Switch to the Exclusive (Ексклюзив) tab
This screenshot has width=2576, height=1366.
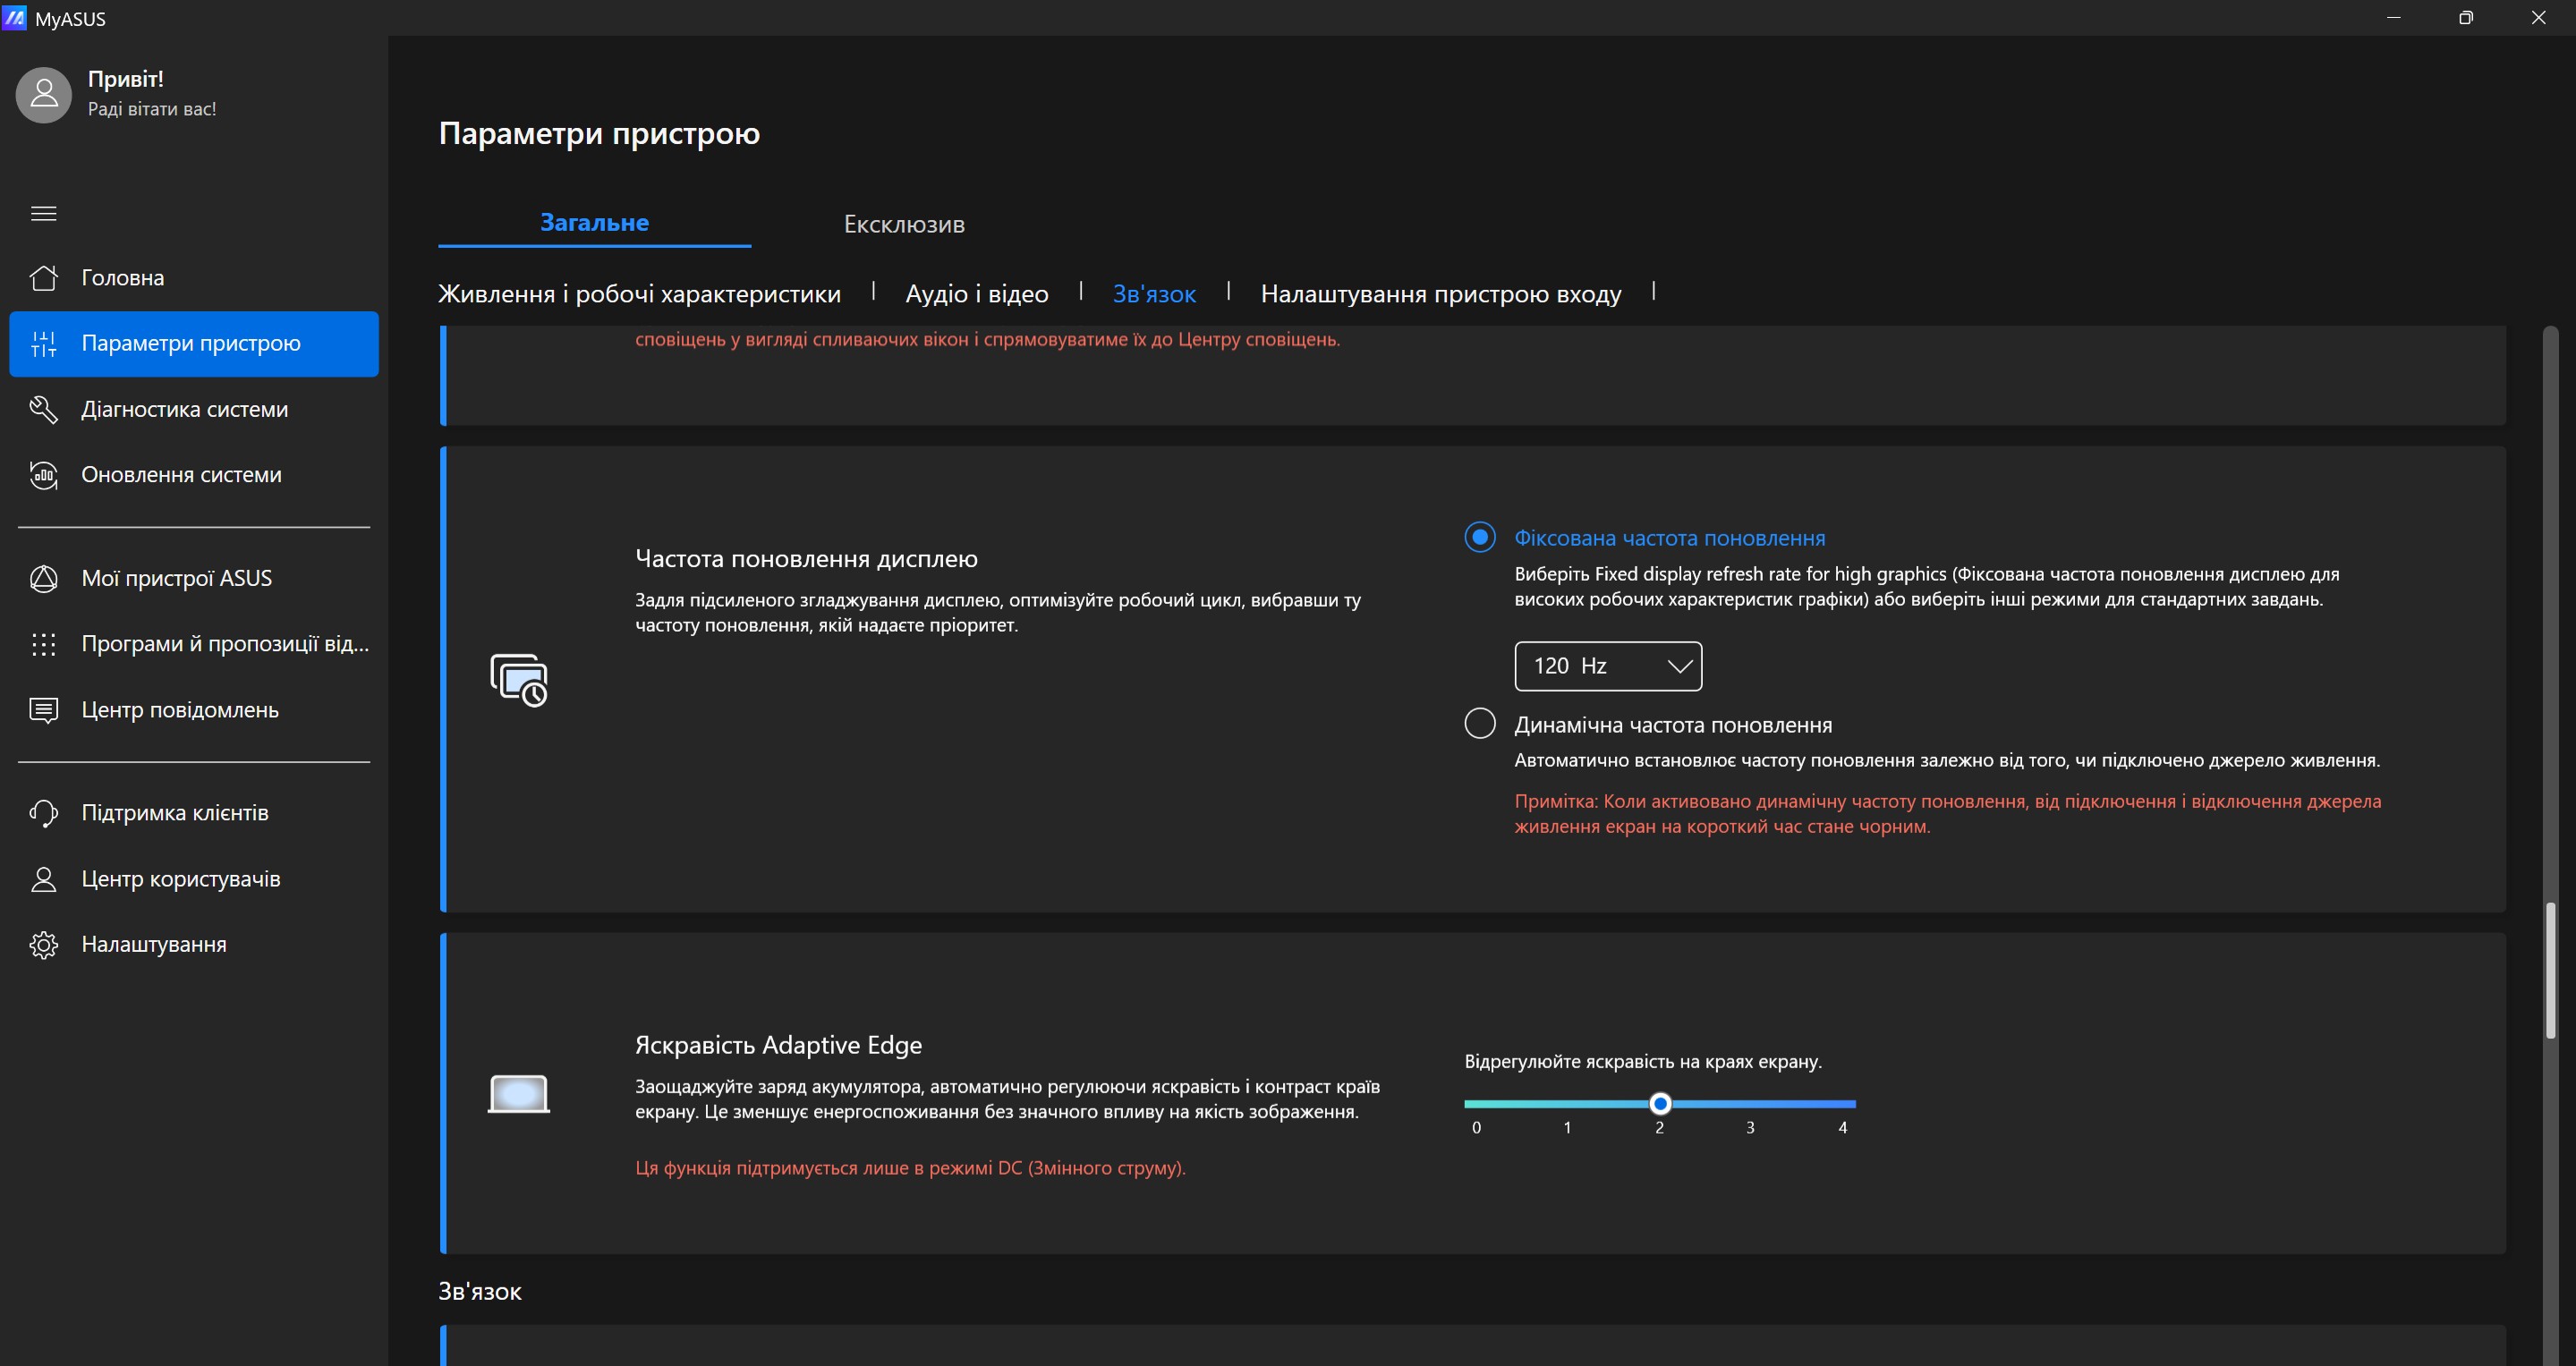click(904, 224)
